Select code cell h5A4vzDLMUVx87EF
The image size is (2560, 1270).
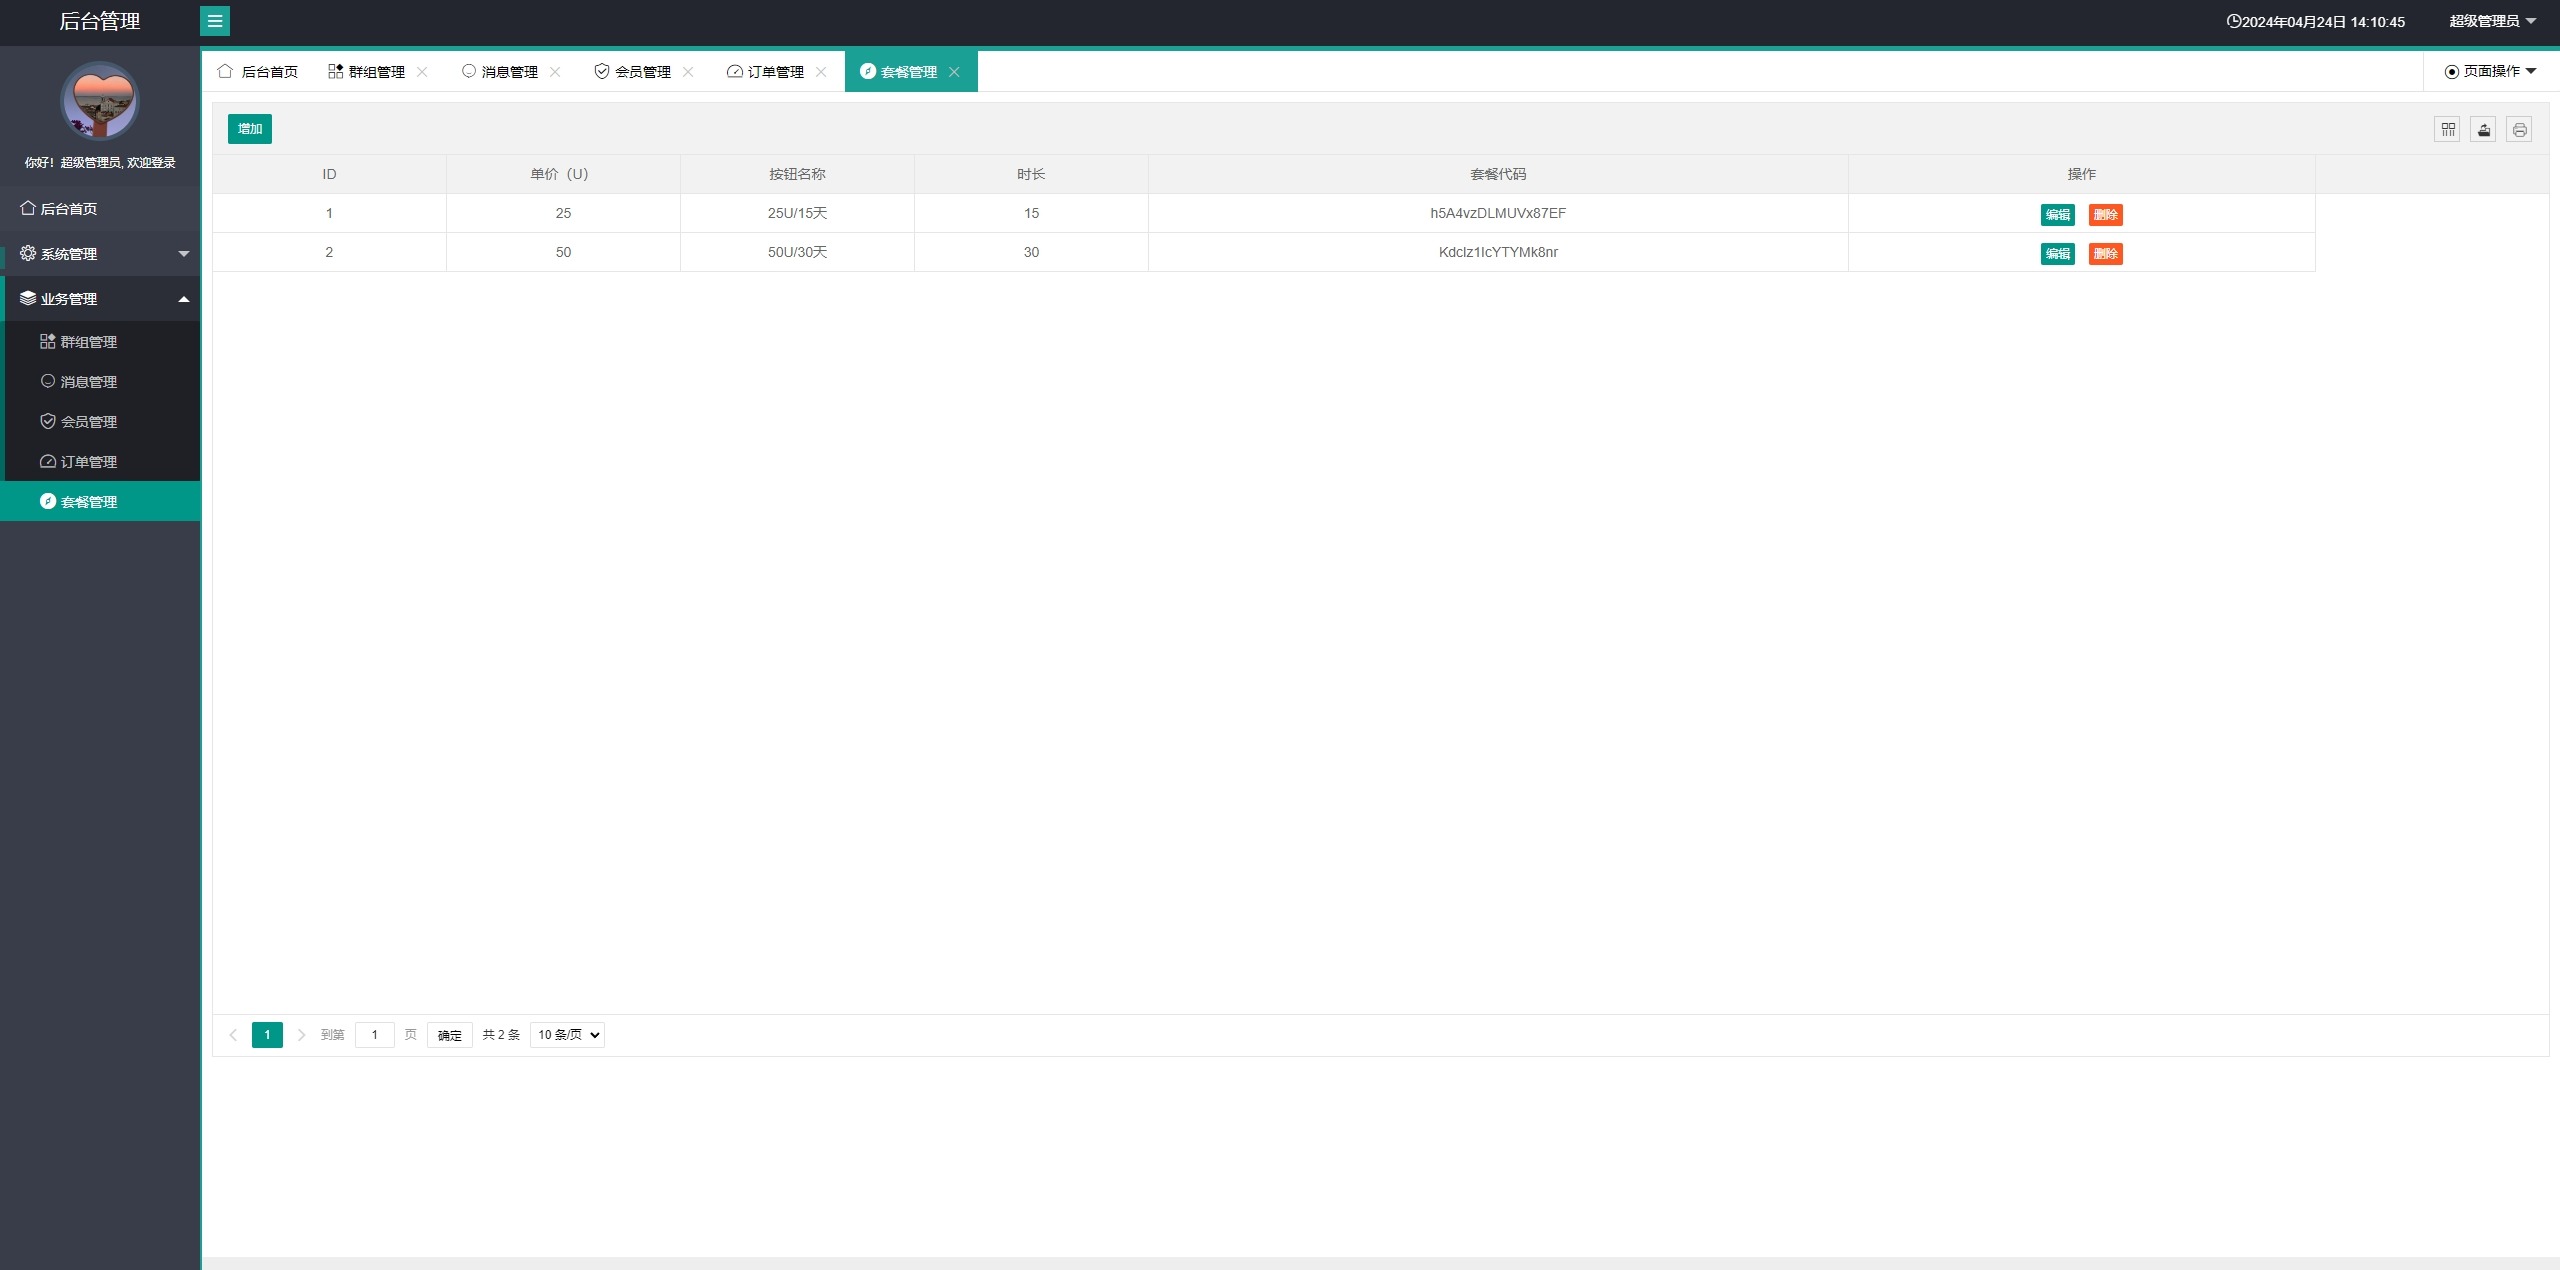point(1498,213)
